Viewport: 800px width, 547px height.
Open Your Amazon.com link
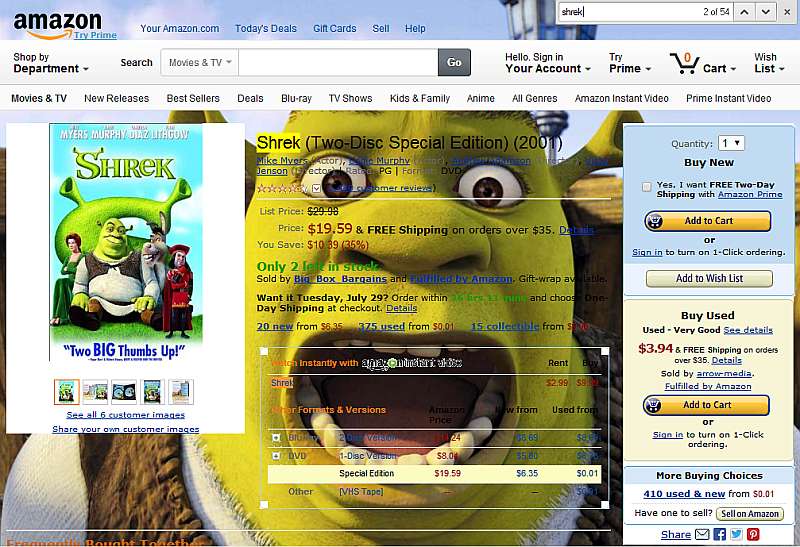tap(180, 29)
